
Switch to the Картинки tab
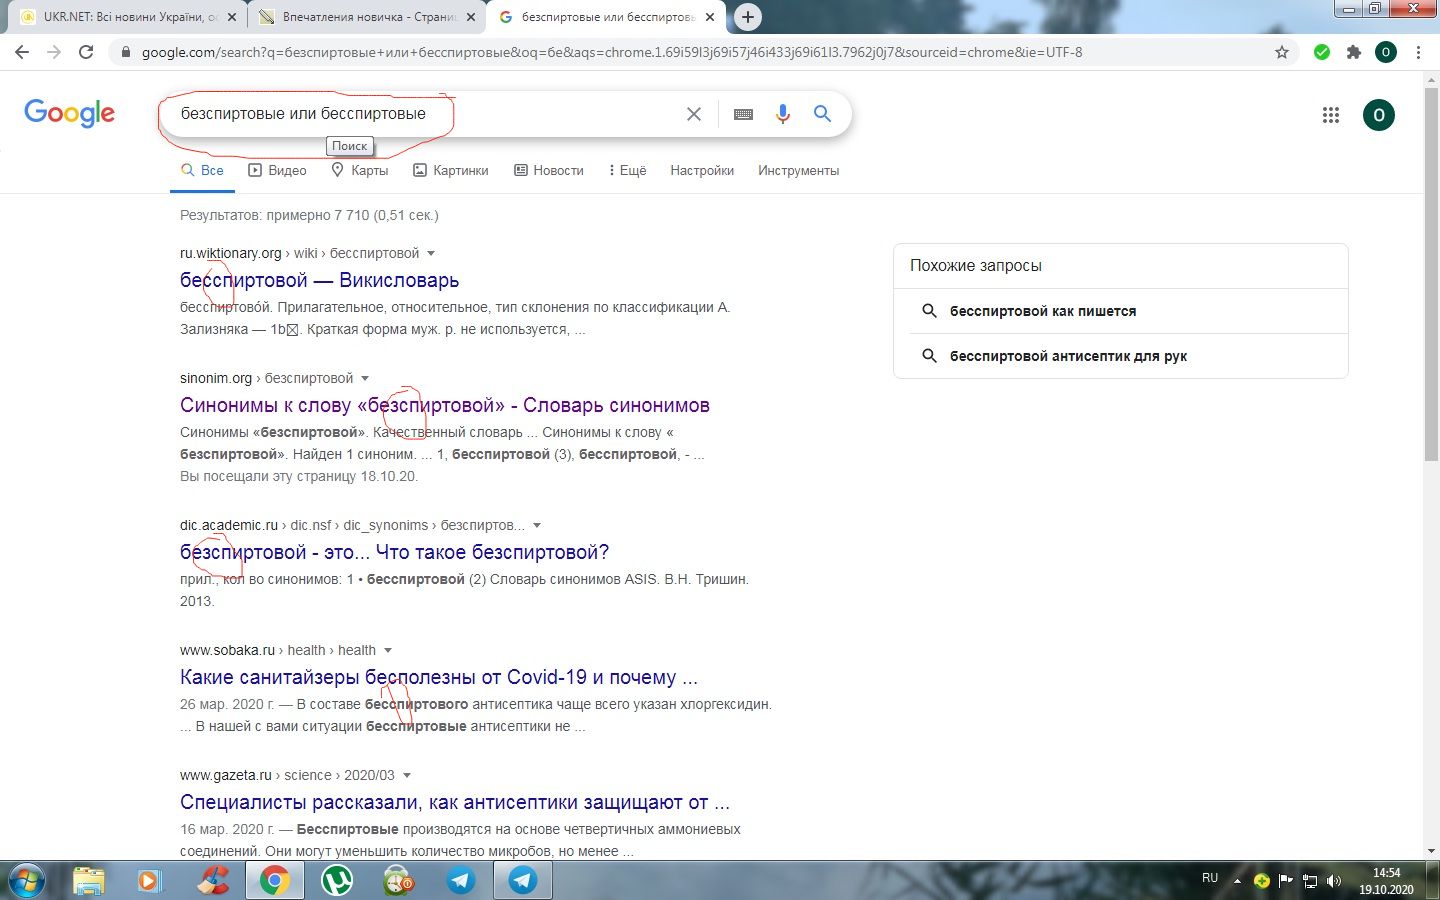coord(451,171)
